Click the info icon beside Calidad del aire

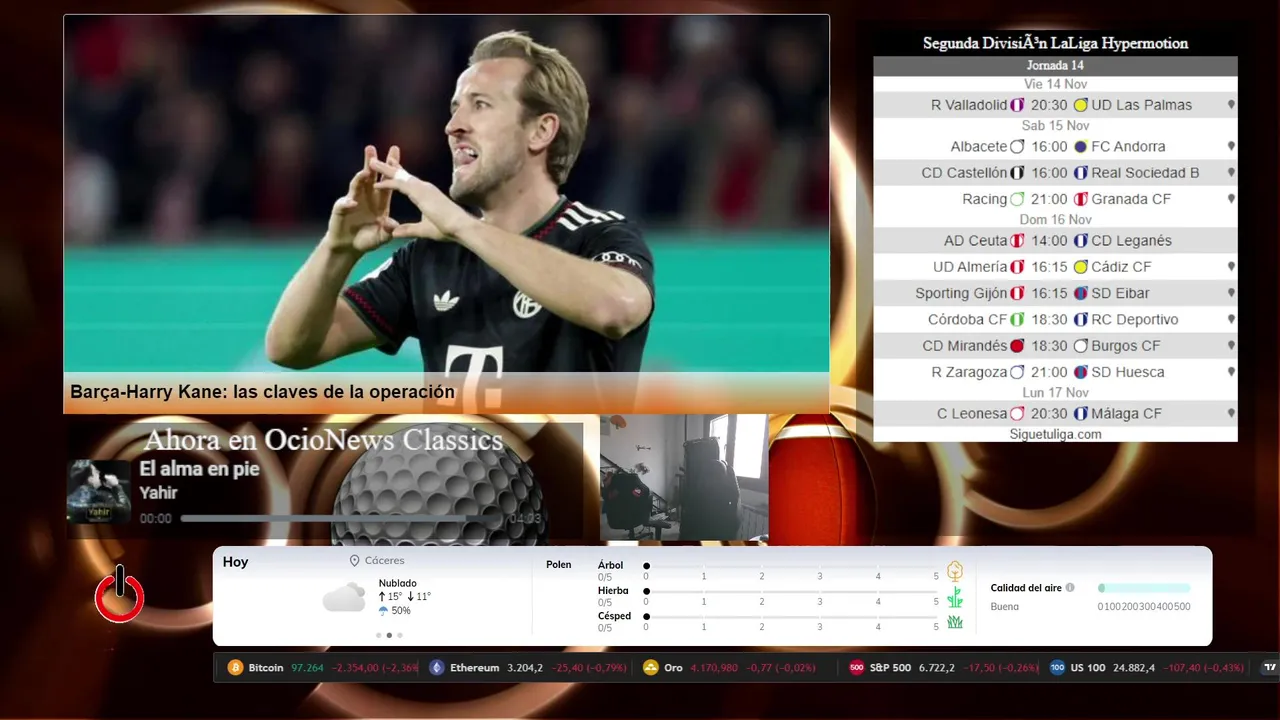[1070, 588]
